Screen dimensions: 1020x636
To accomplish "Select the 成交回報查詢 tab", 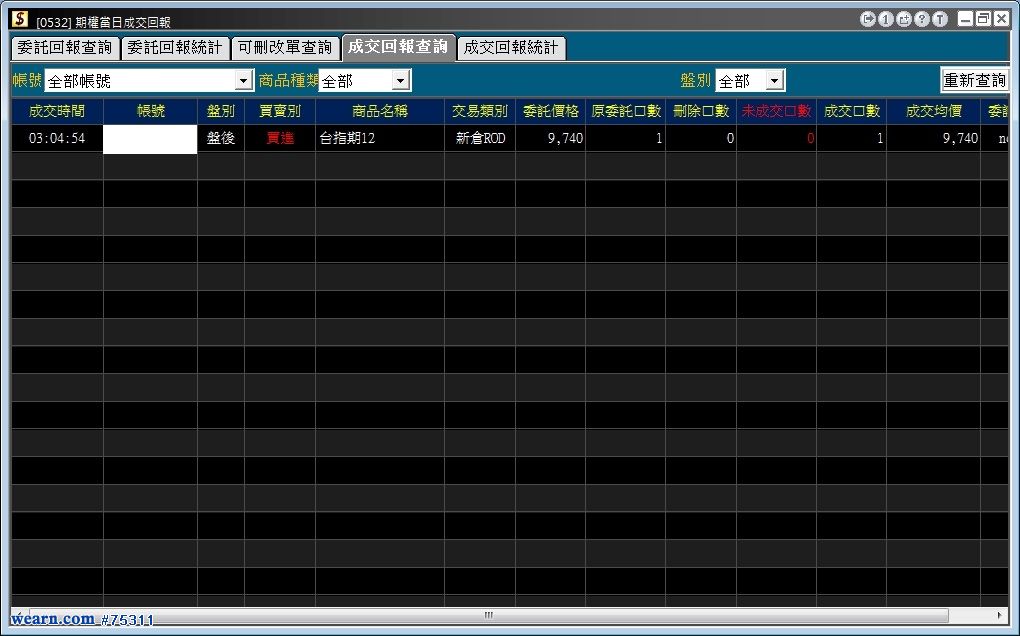I will coord(398,47).
